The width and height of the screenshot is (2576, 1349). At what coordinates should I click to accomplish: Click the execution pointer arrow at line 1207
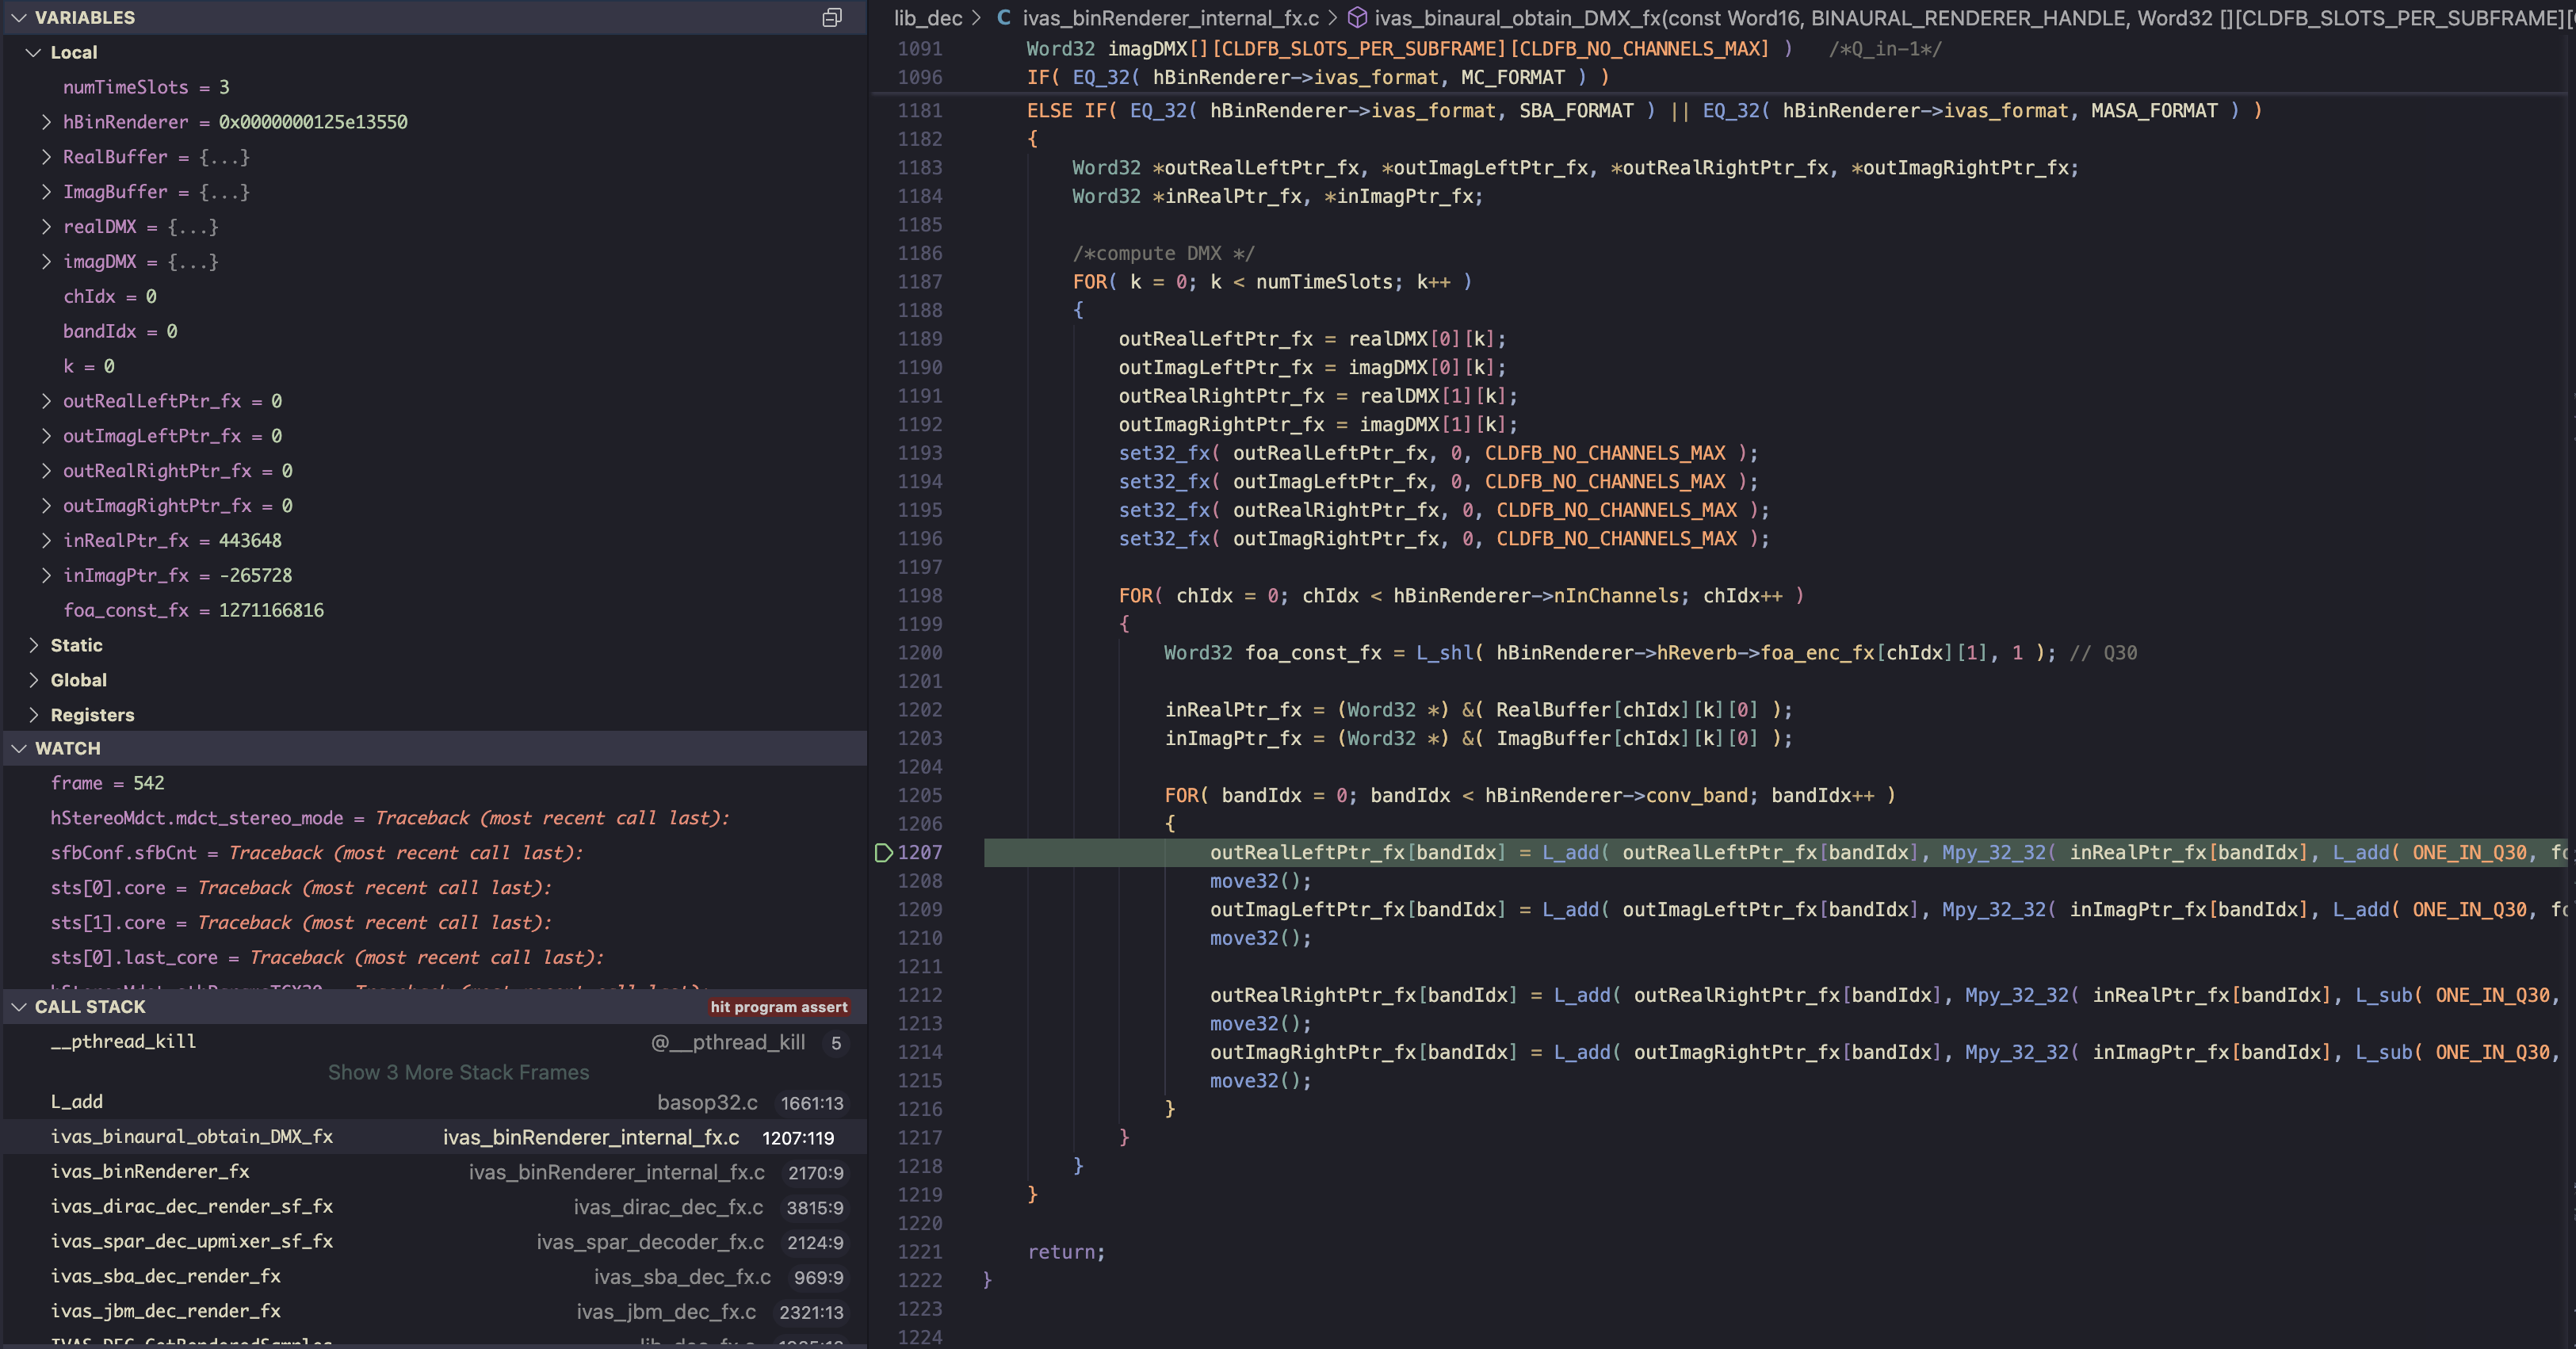[883, 852]
